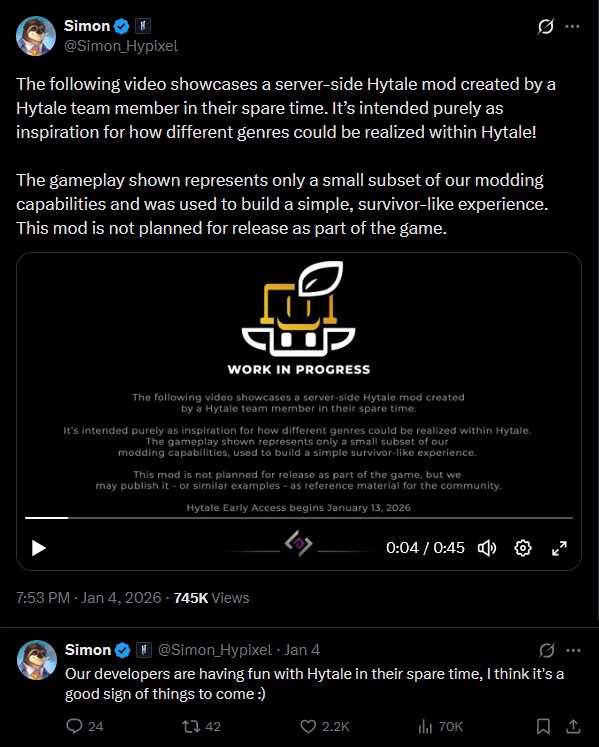Bookmark the reply post
This screenshot has width=599, height=747.
coord(543,726)
